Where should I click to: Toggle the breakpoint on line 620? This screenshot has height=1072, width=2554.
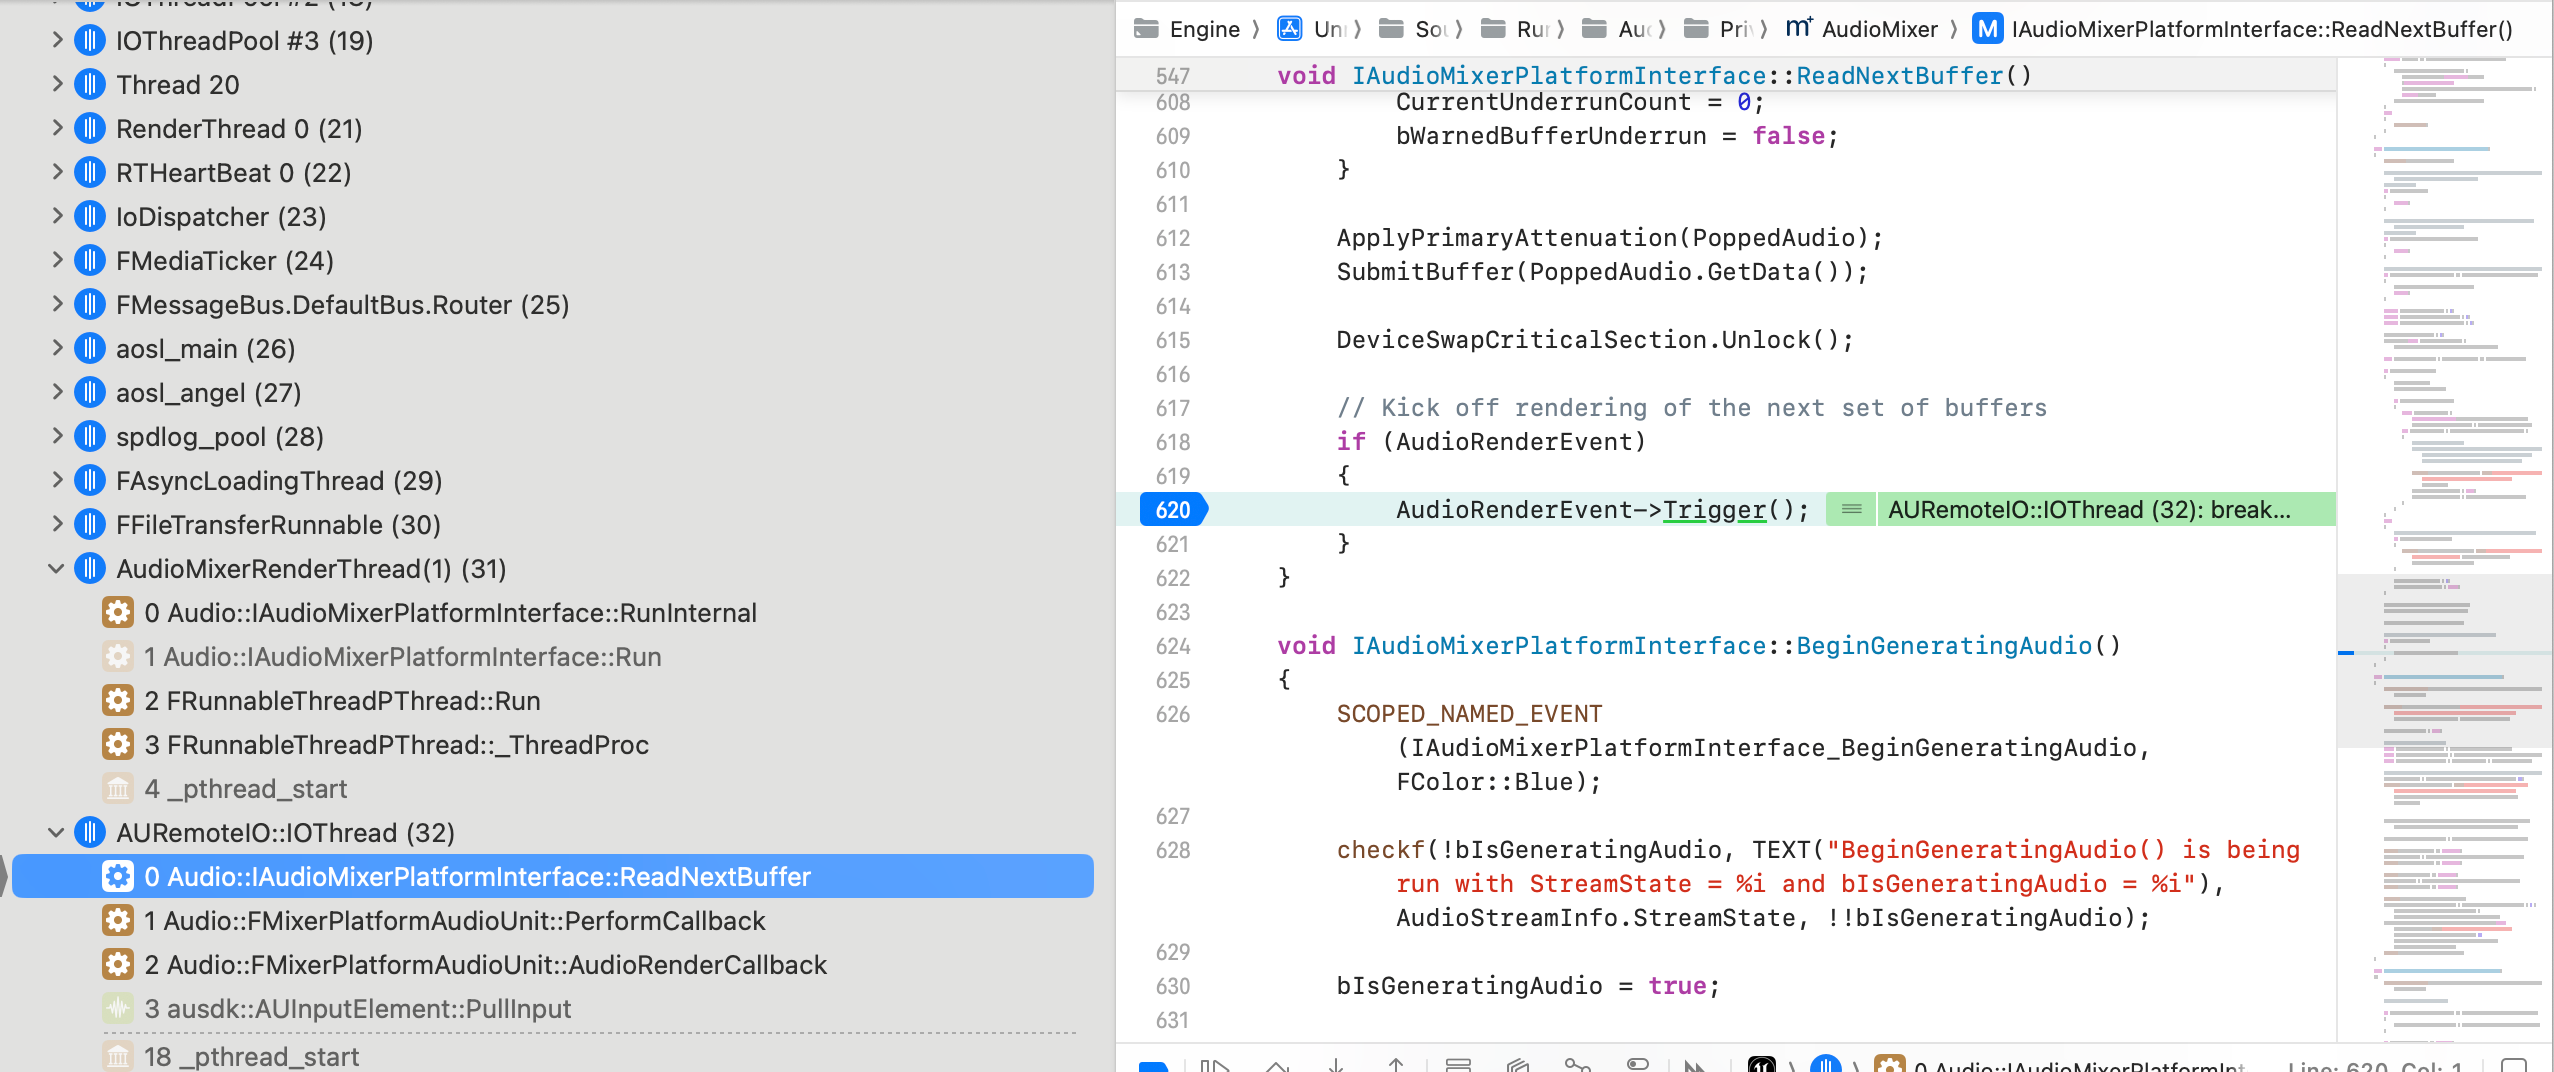click(x=1172, y=510)
